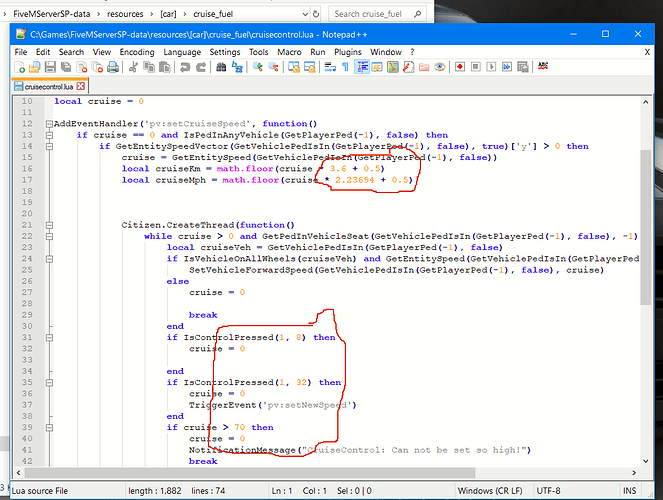Redo the edit via toolbar arrow
The image size is (663, 500).
tap(201, 67)
